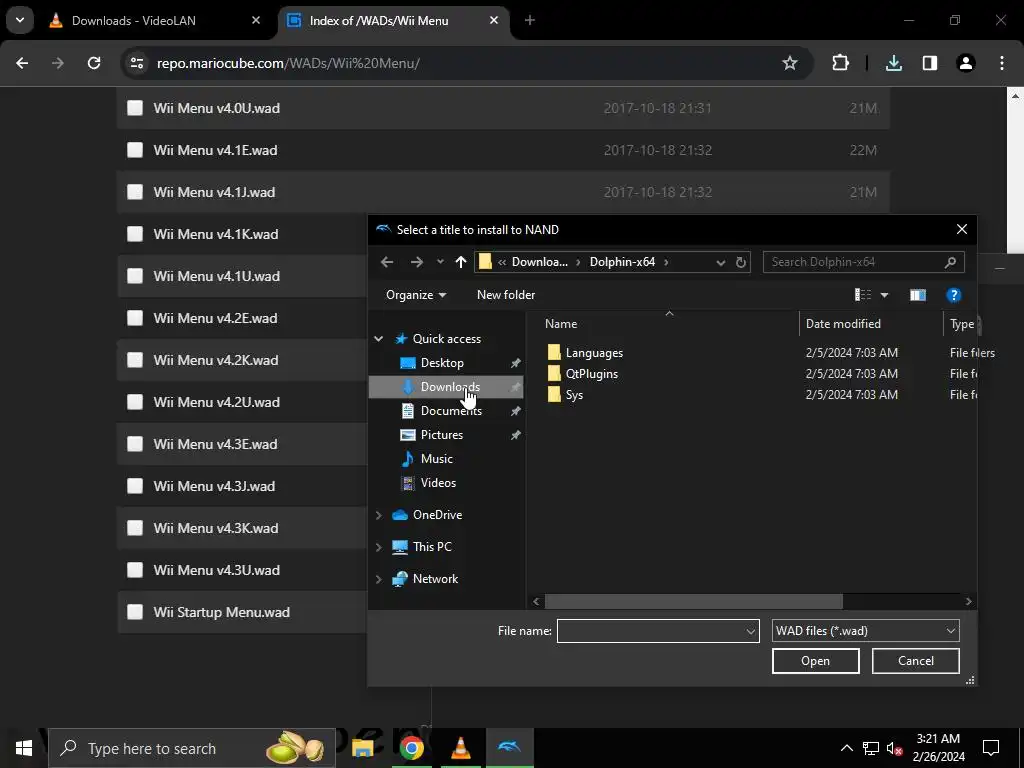Open the QtPlugins folder

[591, 374]
